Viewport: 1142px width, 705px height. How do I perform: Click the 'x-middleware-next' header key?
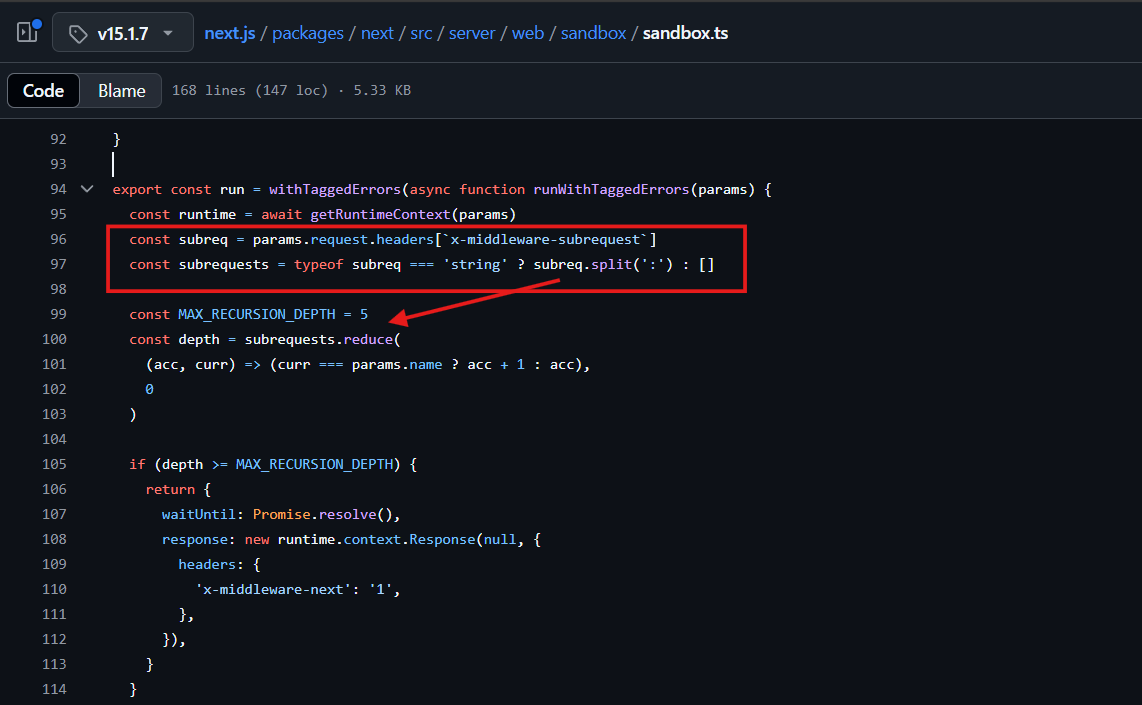[274, 589]
